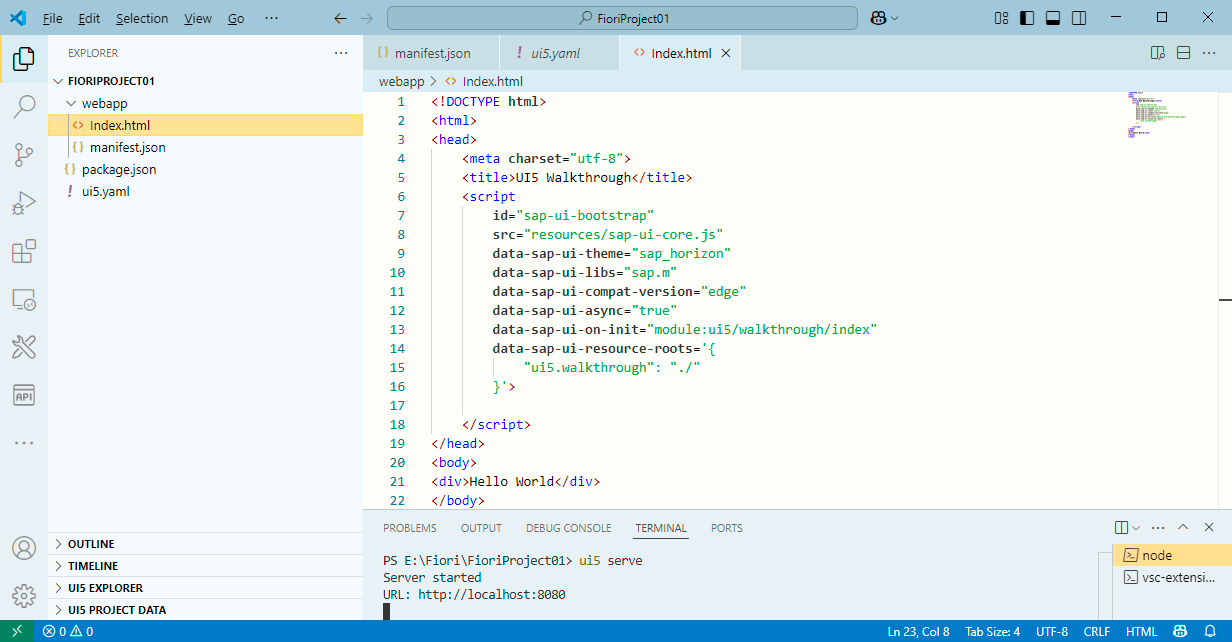Switch to the OUTPUT panel tab
This screenshot has width=1232, height=642.
coord(481,528)
